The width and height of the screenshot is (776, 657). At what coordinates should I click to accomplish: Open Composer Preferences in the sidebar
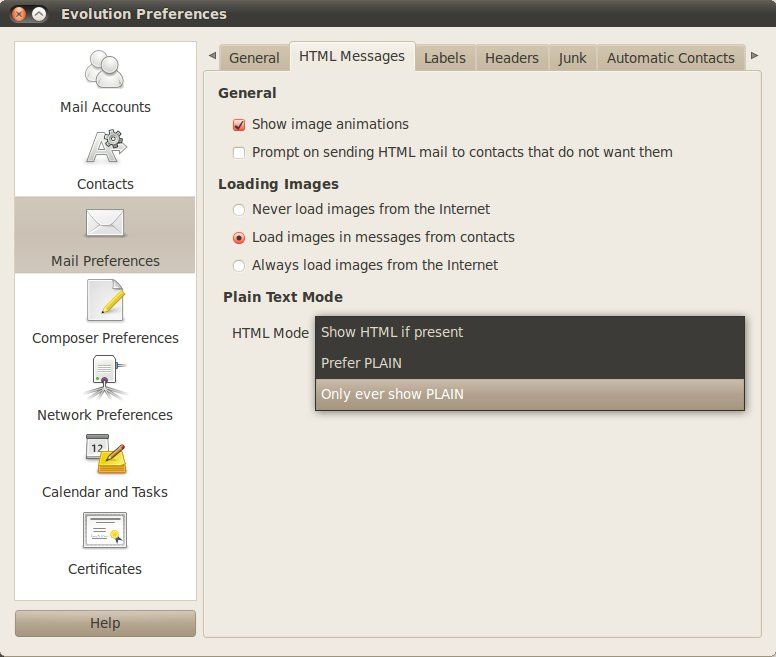coord(105,301)
